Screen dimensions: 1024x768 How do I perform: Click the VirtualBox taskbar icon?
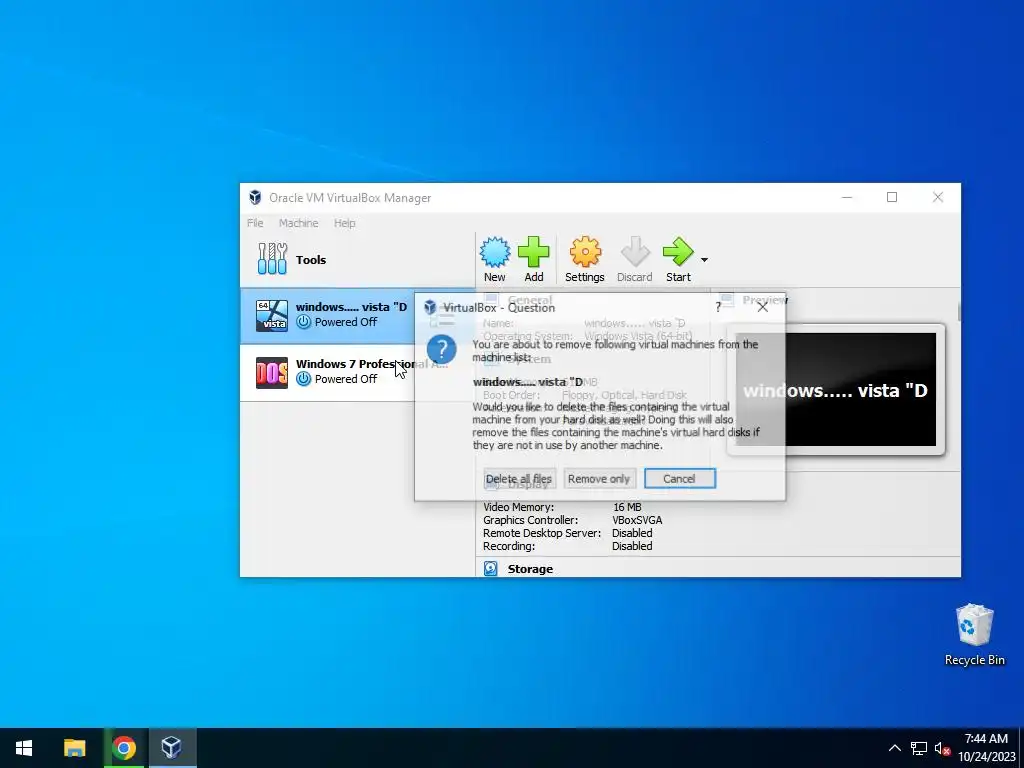pyautogui.click(x=172, y=748)
